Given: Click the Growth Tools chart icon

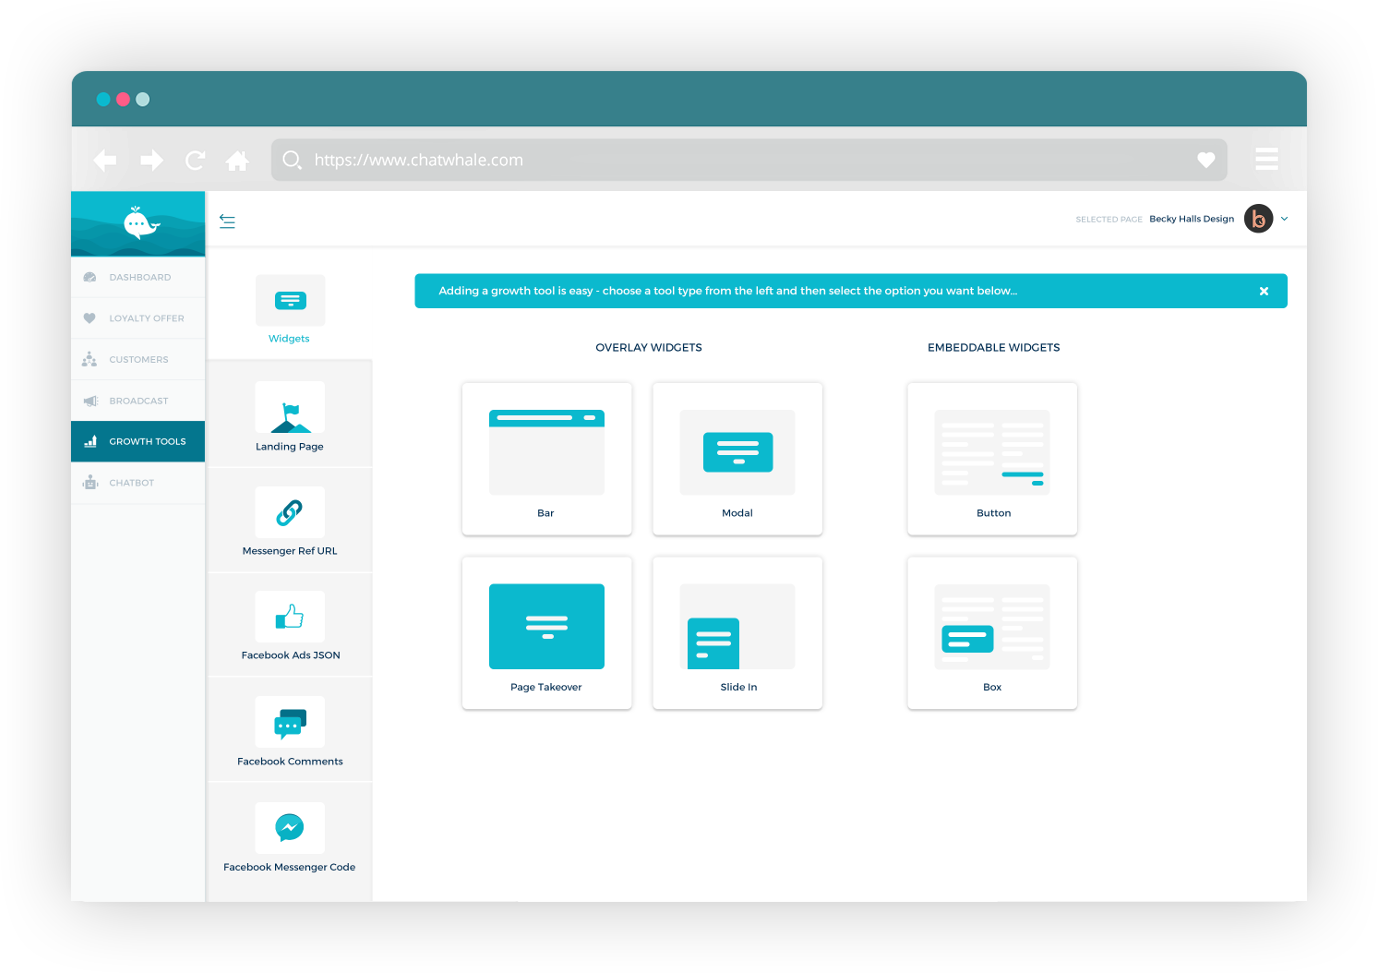Looking at the screenshot, I should pos(90,441).
